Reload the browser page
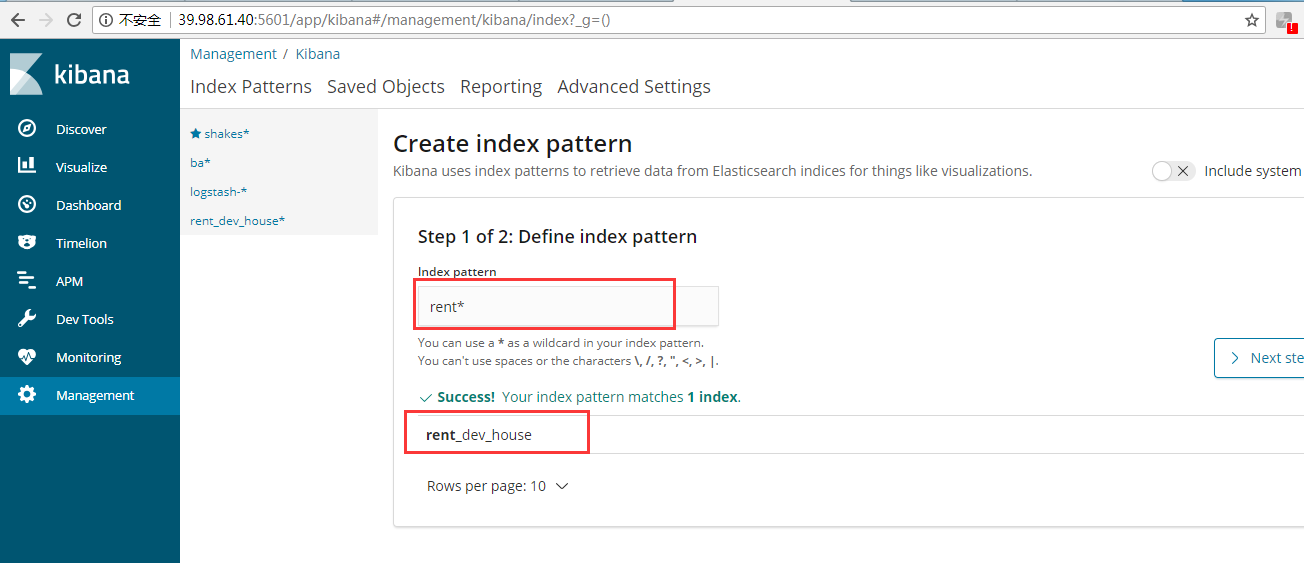 coord(74,20)
